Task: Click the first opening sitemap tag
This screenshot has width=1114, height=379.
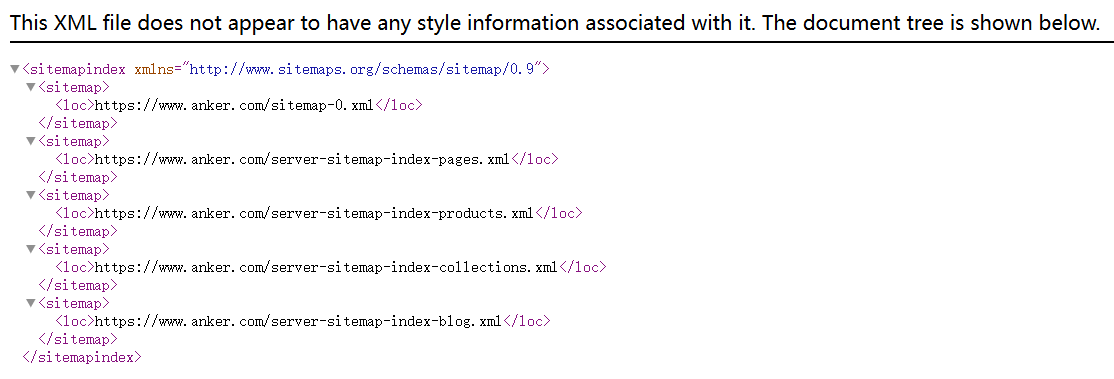Action: pos(74,87)
